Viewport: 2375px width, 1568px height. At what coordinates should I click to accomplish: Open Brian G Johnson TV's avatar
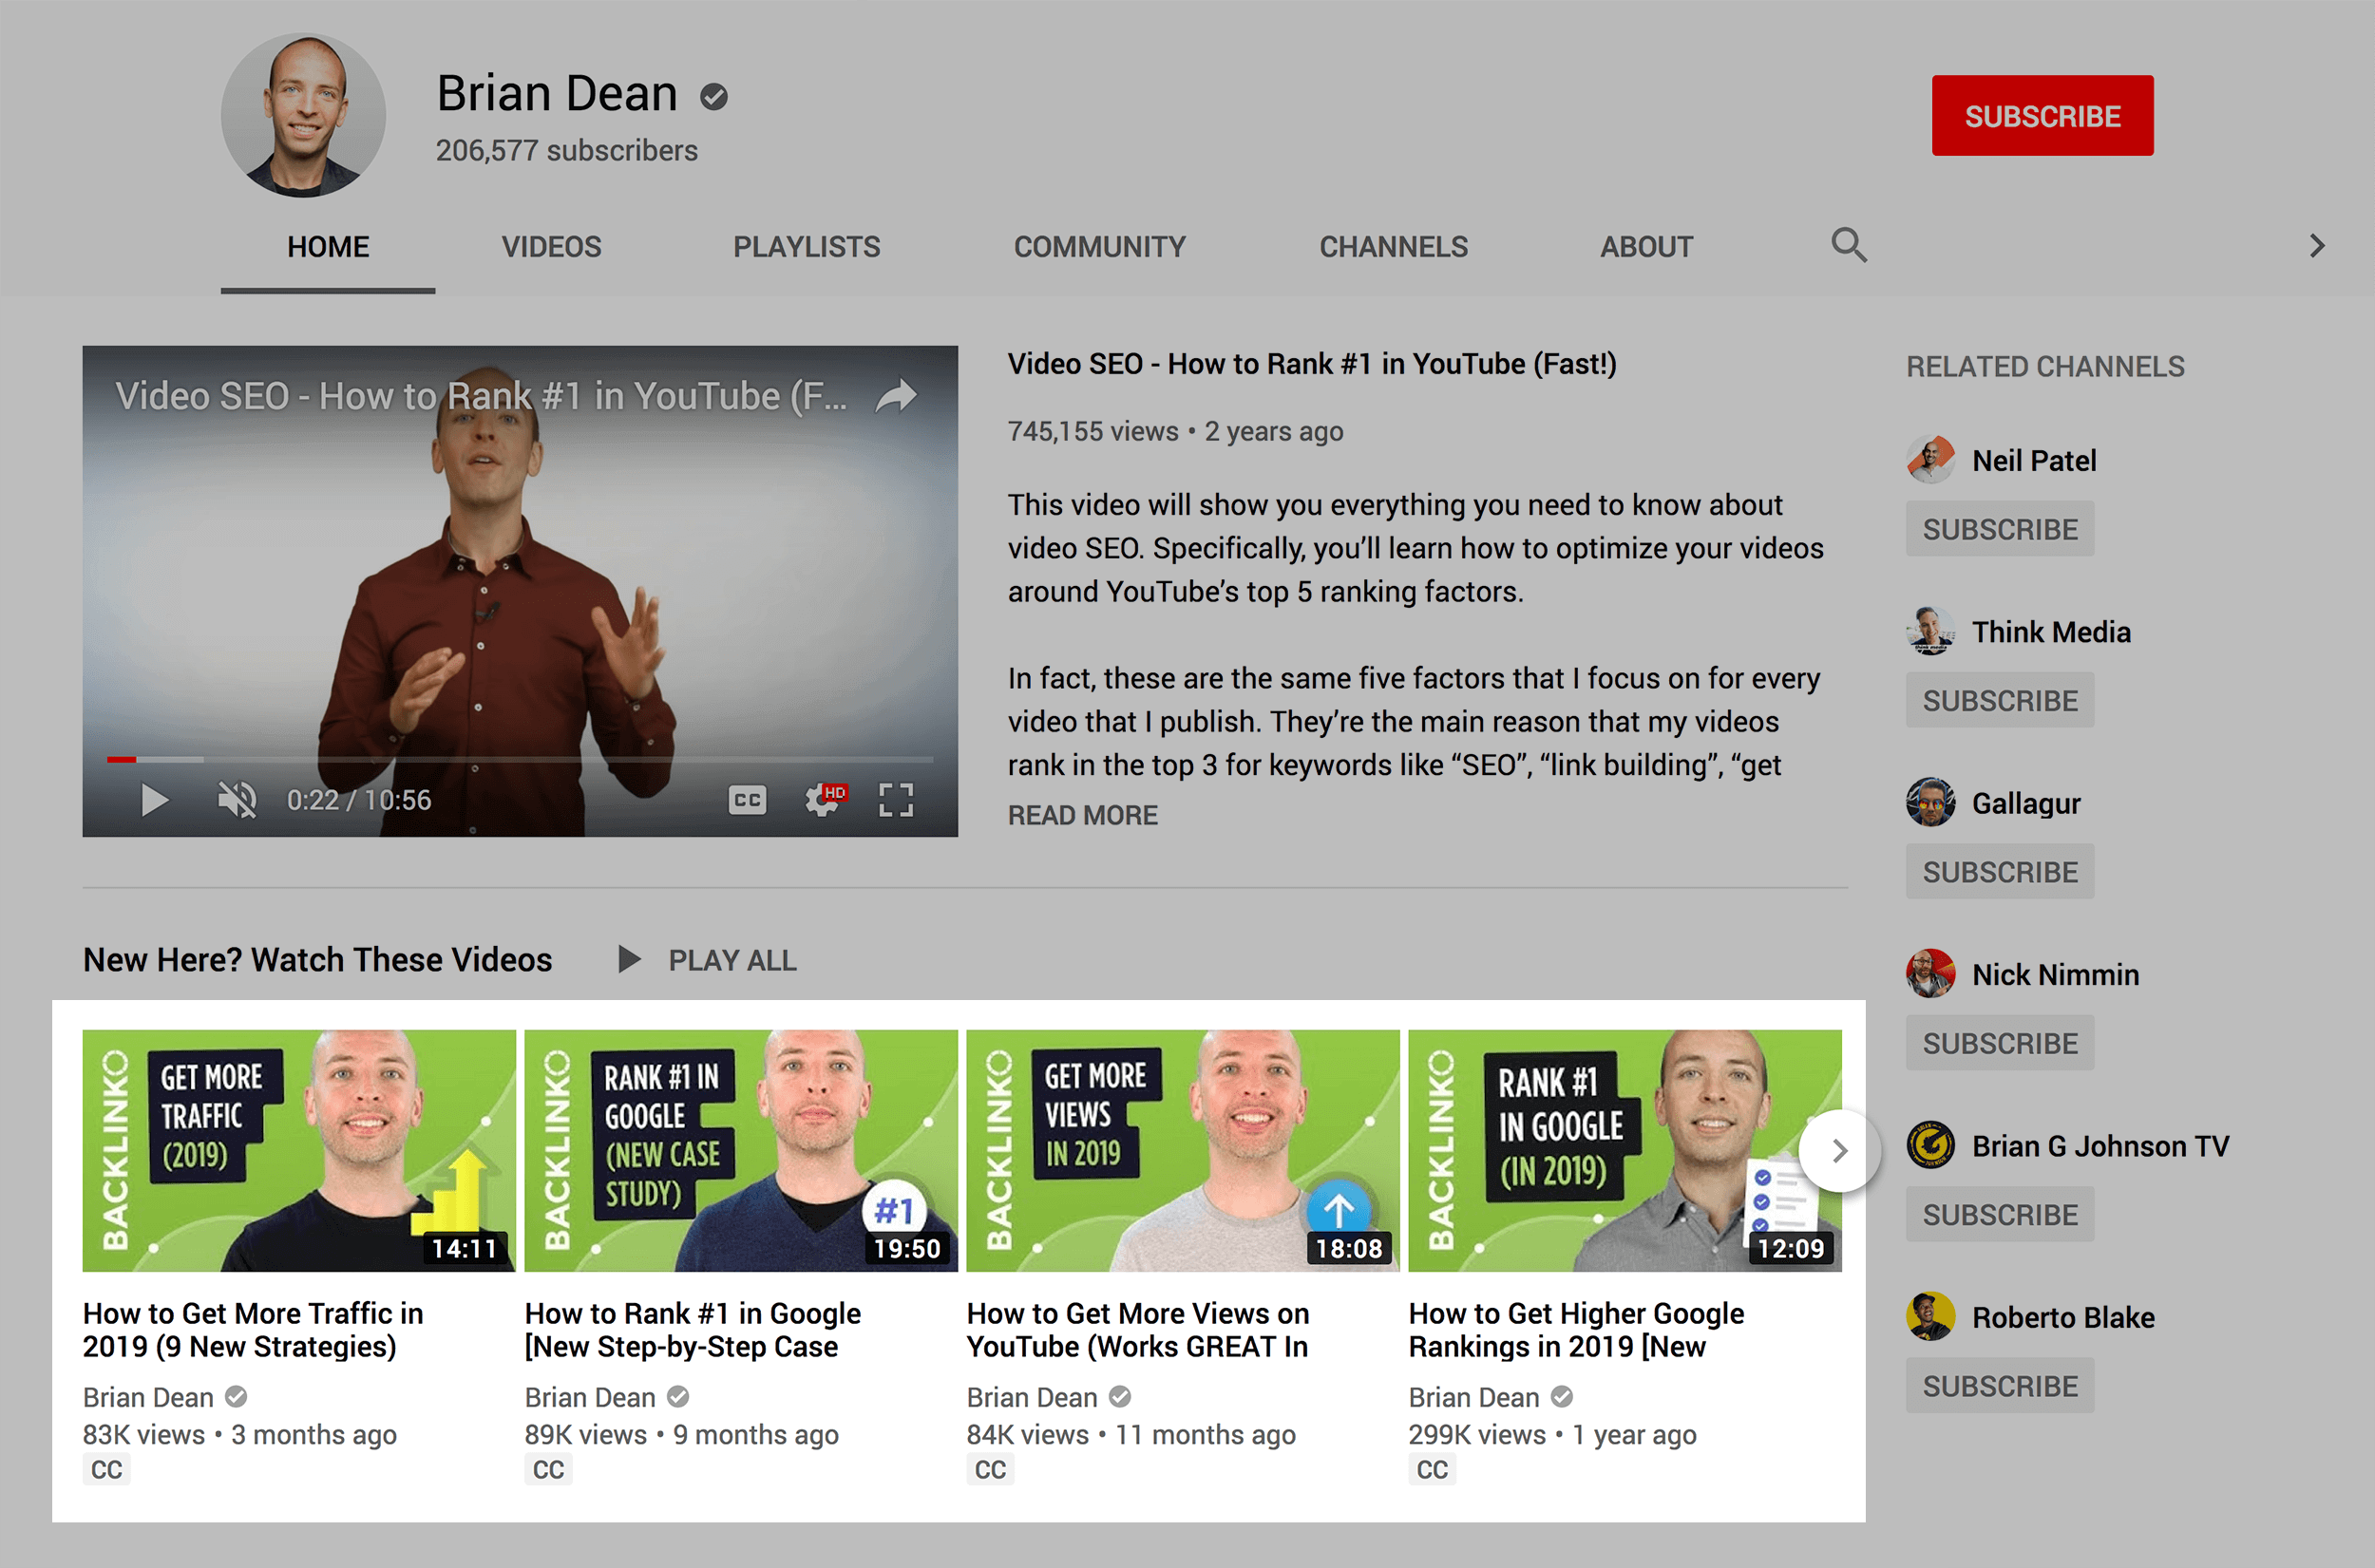[1930, 1146]
